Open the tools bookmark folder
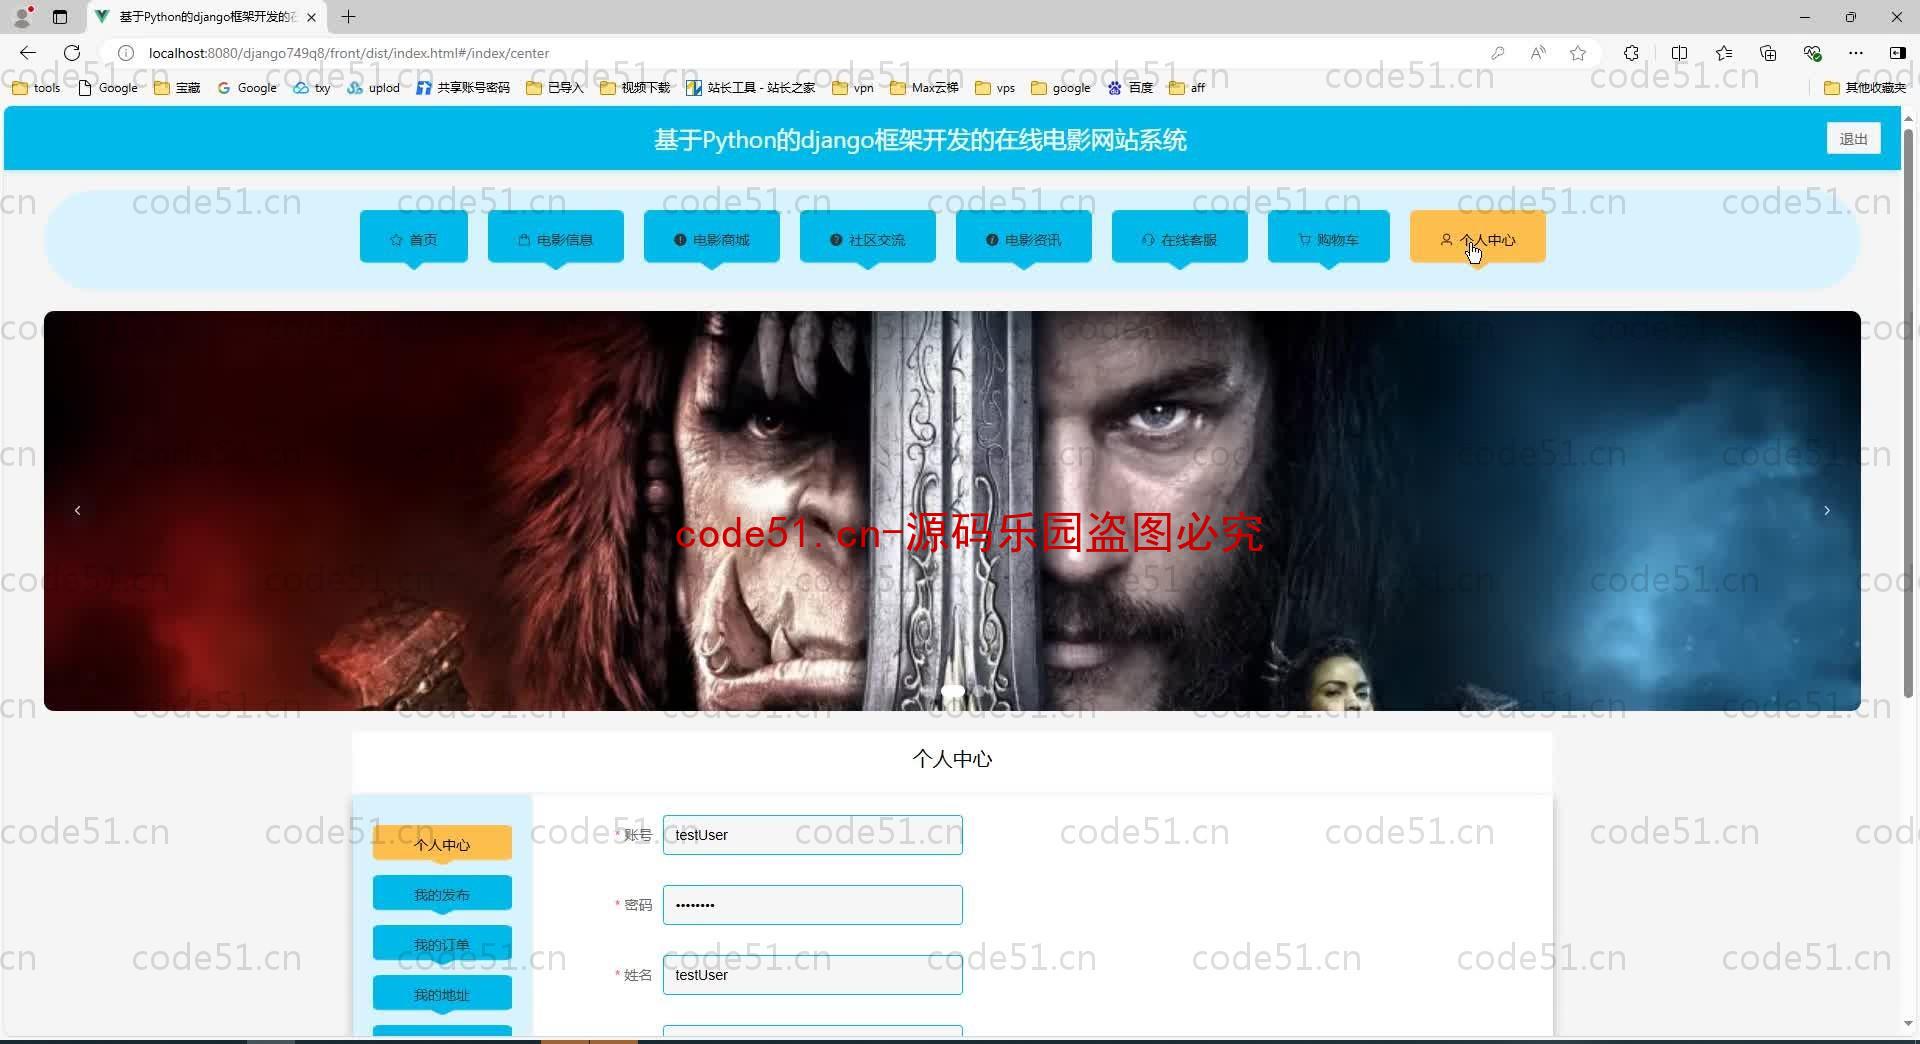 (36, 88)
